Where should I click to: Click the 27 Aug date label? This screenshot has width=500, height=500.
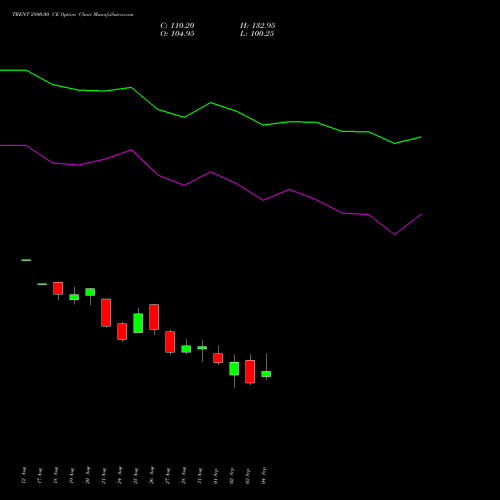pyautogui.click(x=167, y=475)
